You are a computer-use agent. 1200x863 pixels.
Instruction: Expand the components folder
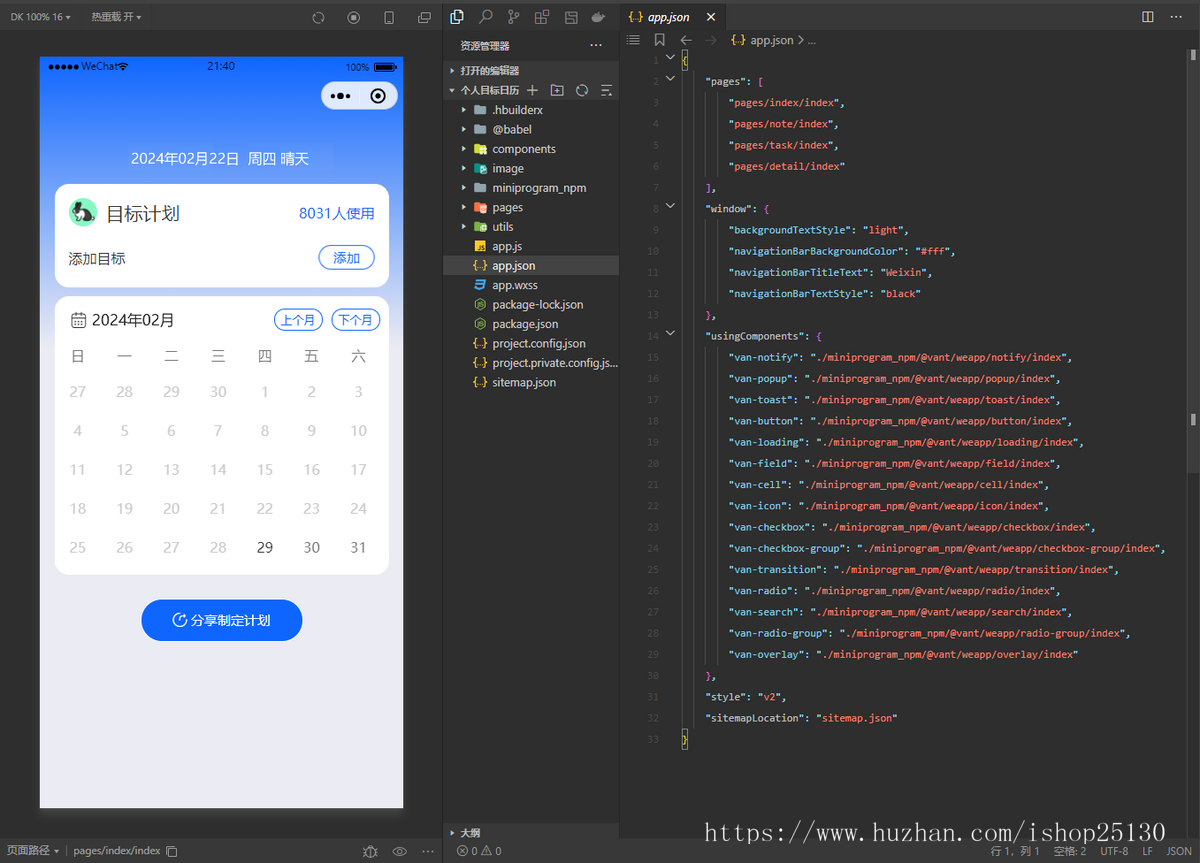coord(531,149)
